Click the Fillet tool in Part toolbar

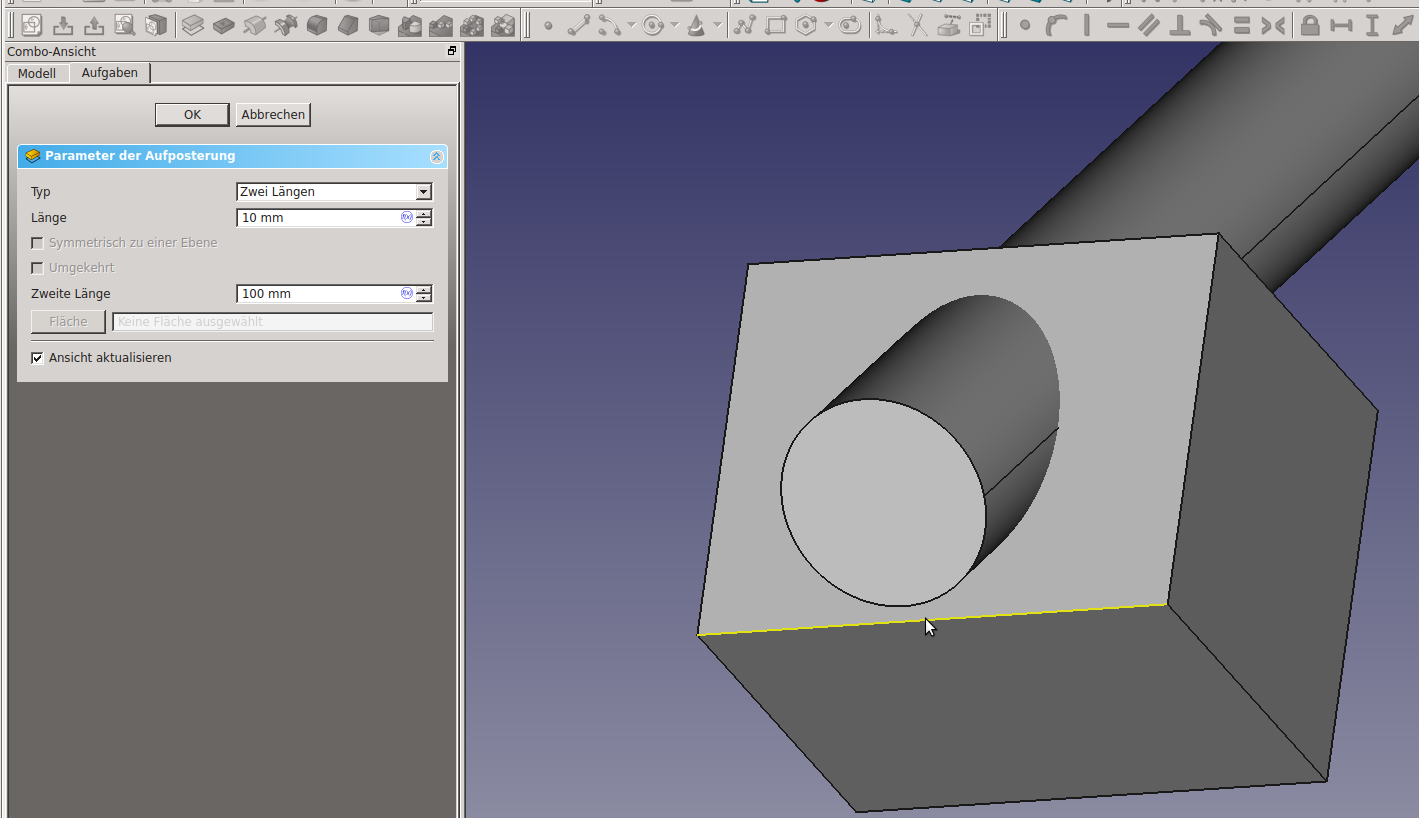317,25
